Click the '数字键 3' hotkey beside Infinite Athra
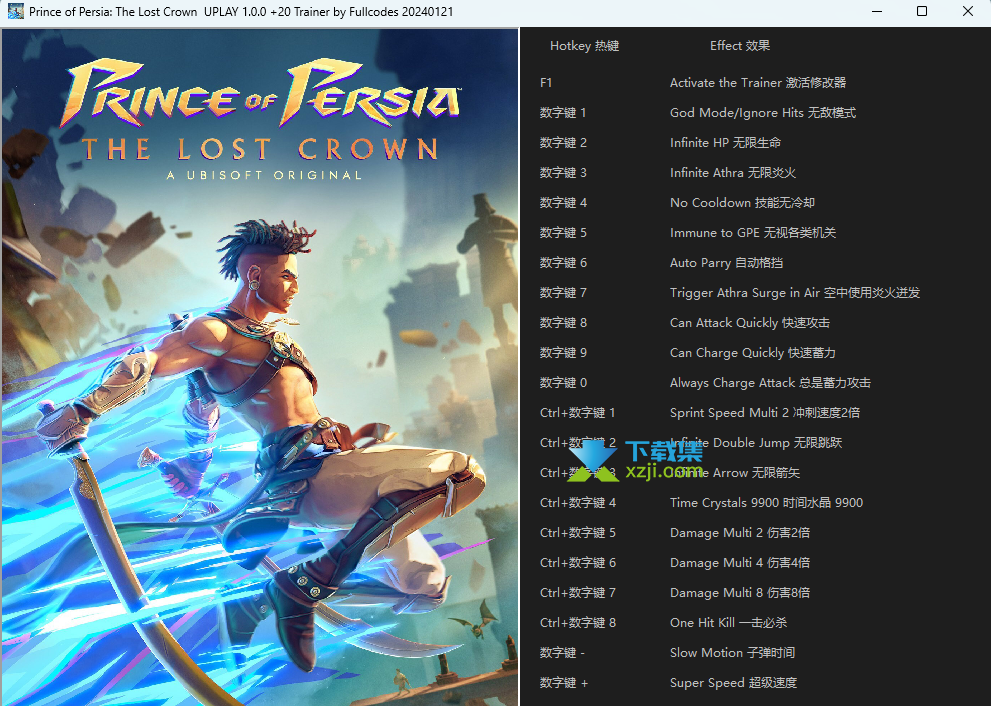 pos(563,173)
